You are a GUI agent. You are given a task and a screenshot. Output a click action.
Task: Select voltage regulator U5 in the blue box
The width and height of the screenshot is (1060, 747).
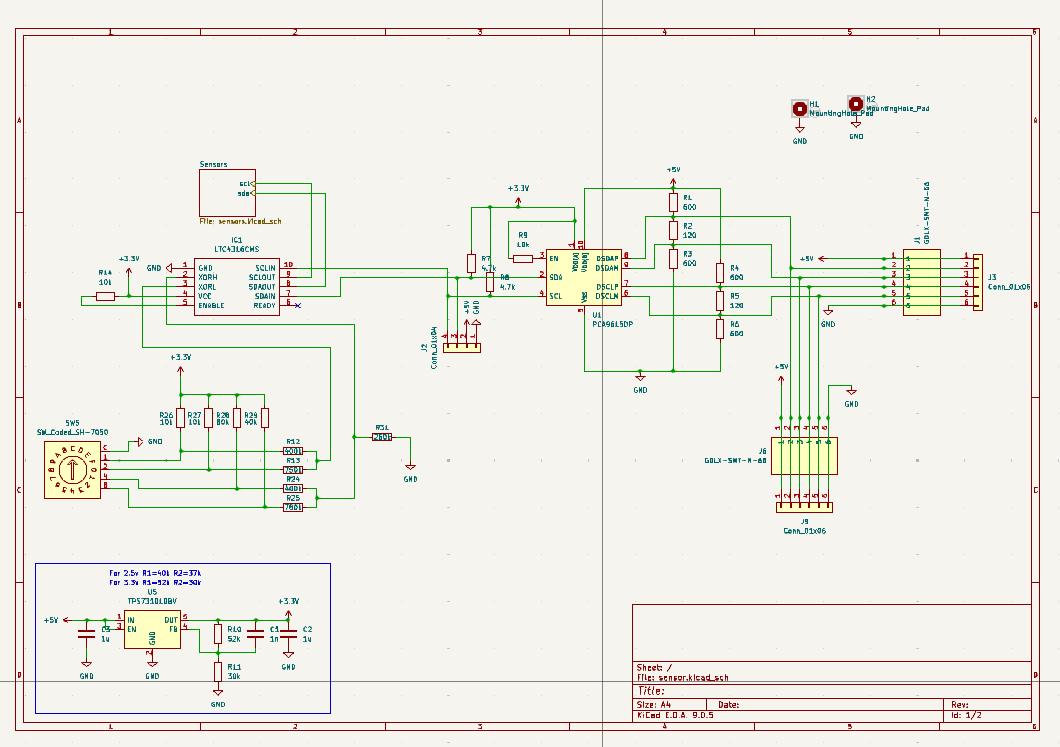click(x=150, y=631)
